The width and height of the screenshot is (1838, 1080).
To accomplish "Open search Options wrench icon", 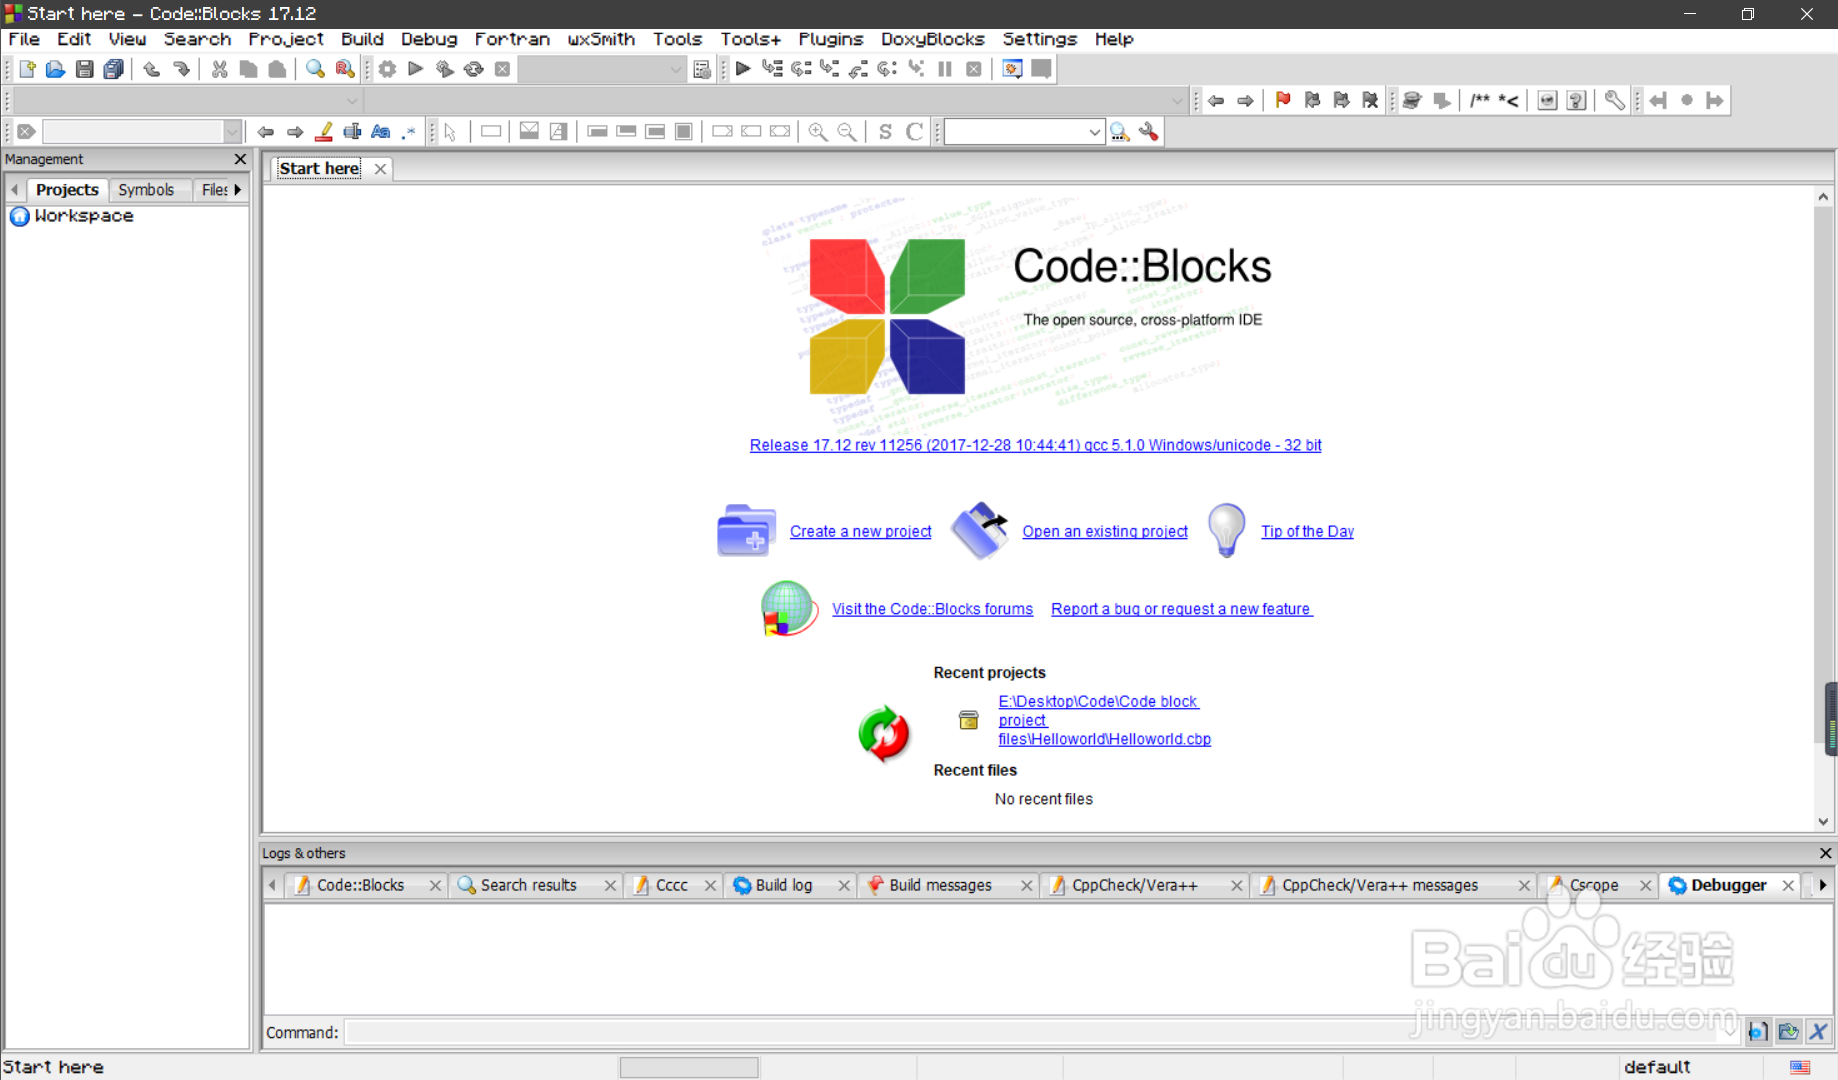I will coord(1149,131).
